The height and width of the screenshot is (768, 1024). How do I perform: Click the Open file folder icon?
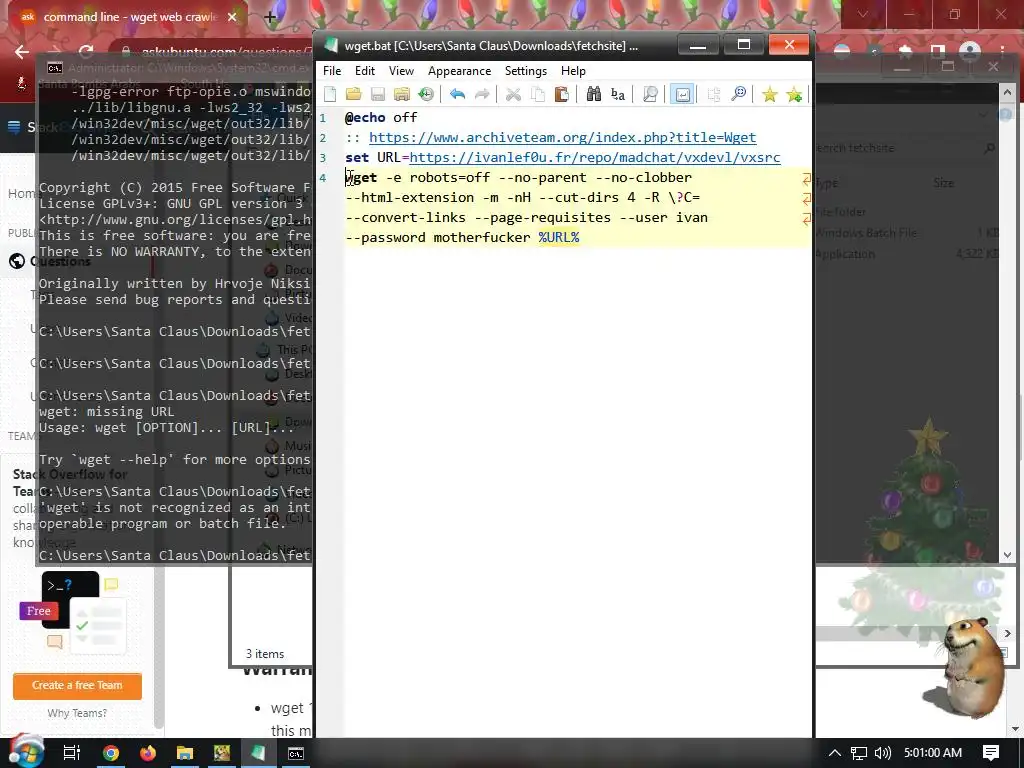(x=353, y=94)
